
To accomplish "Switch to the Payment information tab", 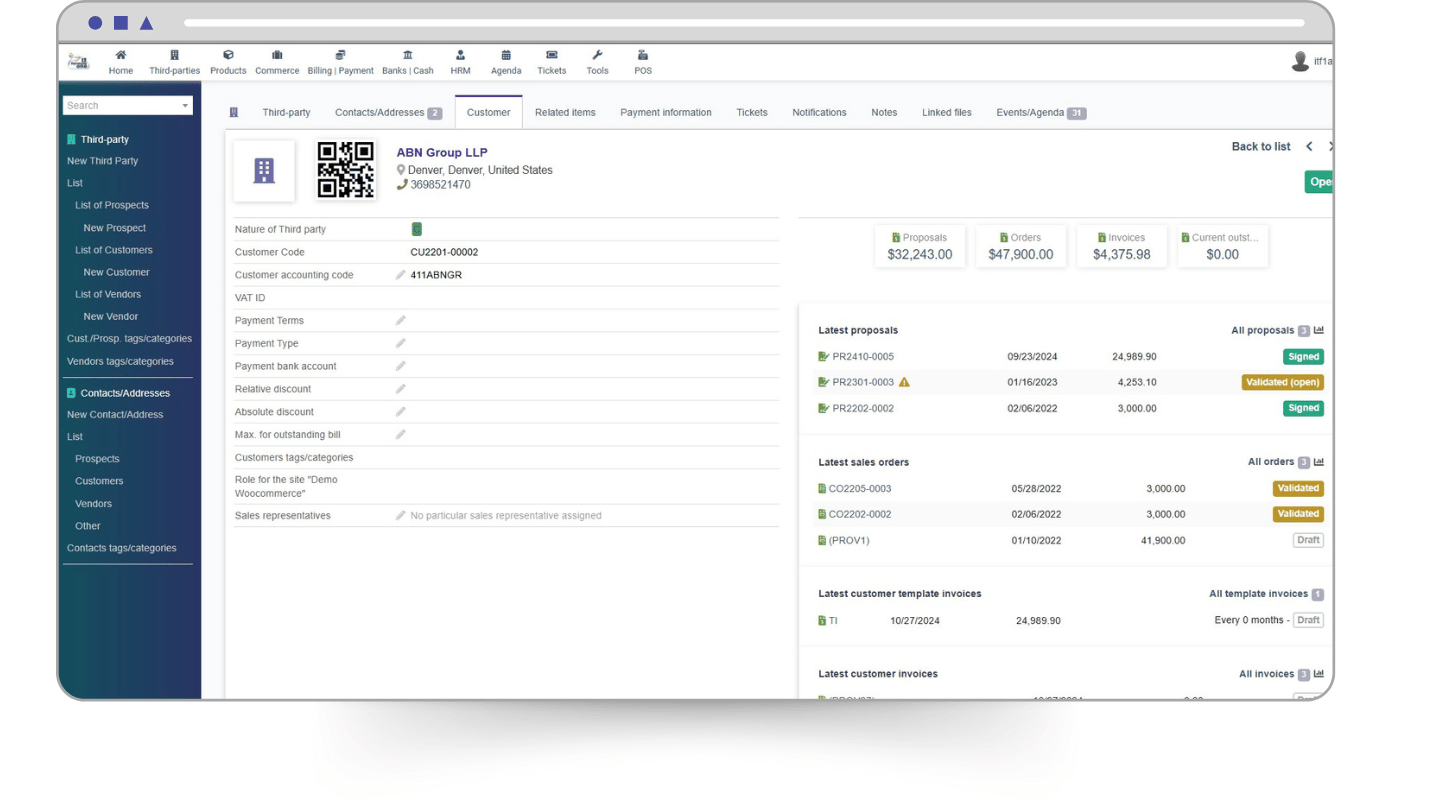I will 666,112.
